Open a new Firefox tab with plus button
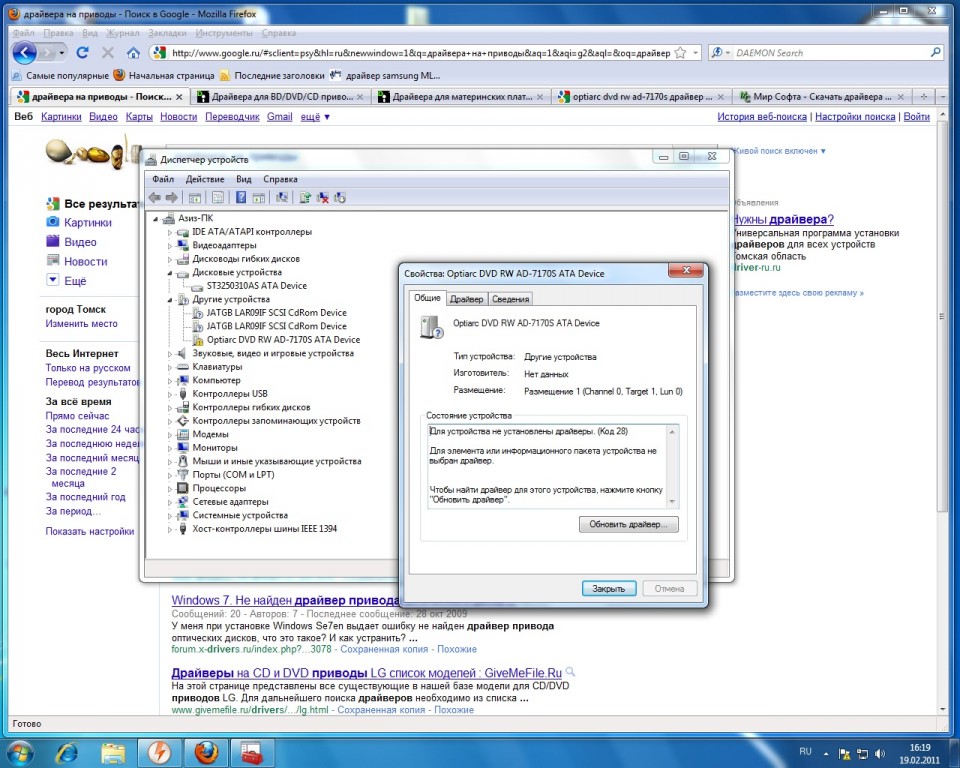Viewport: 960px width, 768px height. [x=924, y=97]
